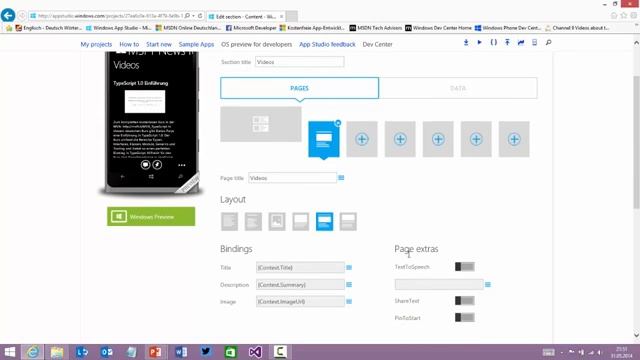Open the MSDN Tech Advisors bookmark
The height and width of the screenshot is (360, 640).
pos(376,28)
